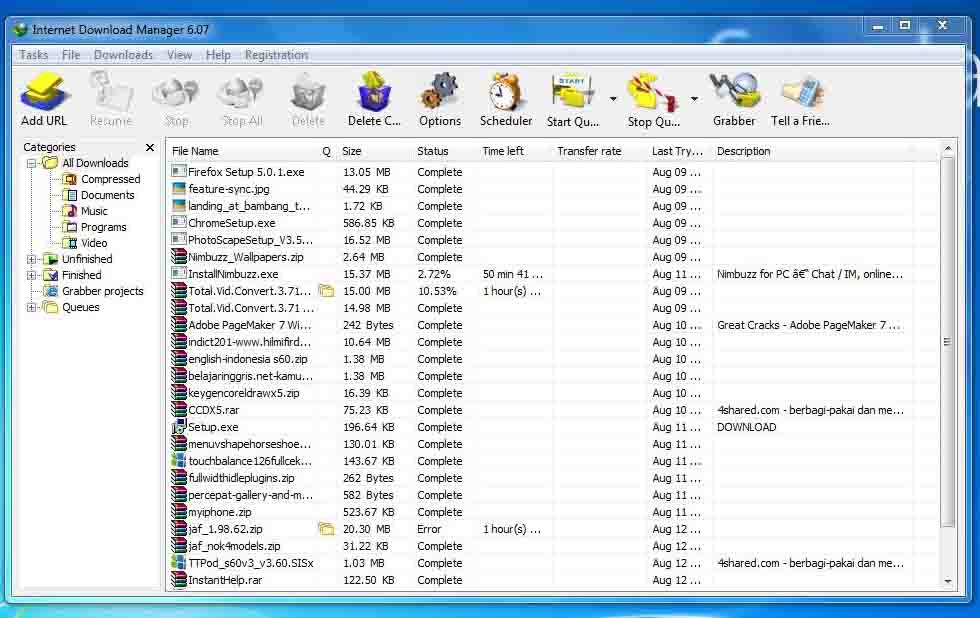Click the Add URL toolbar icon
The image size is (980, 618).
pos(44,92)
